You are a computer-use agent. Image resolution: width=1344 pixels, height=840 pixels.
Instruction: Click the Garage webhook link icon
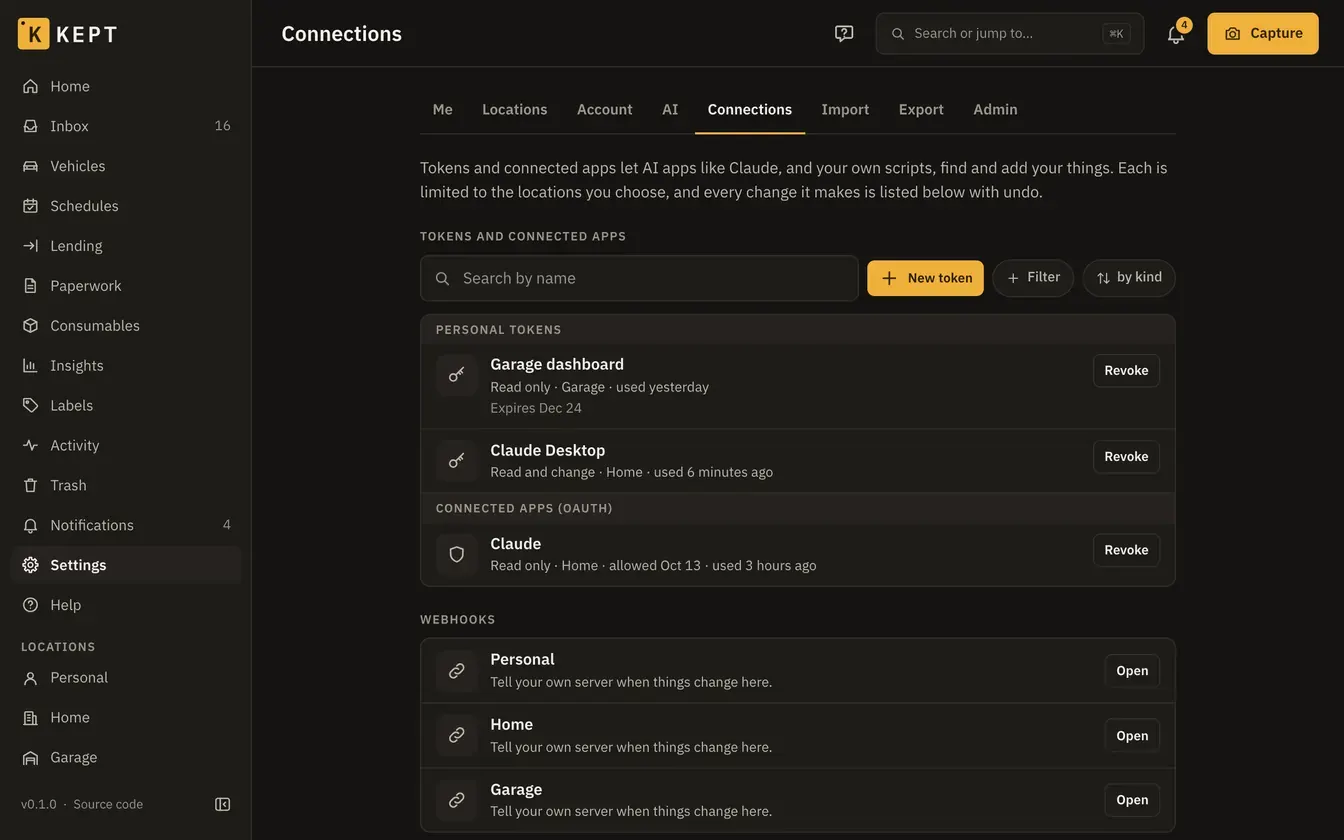[457, 800]
